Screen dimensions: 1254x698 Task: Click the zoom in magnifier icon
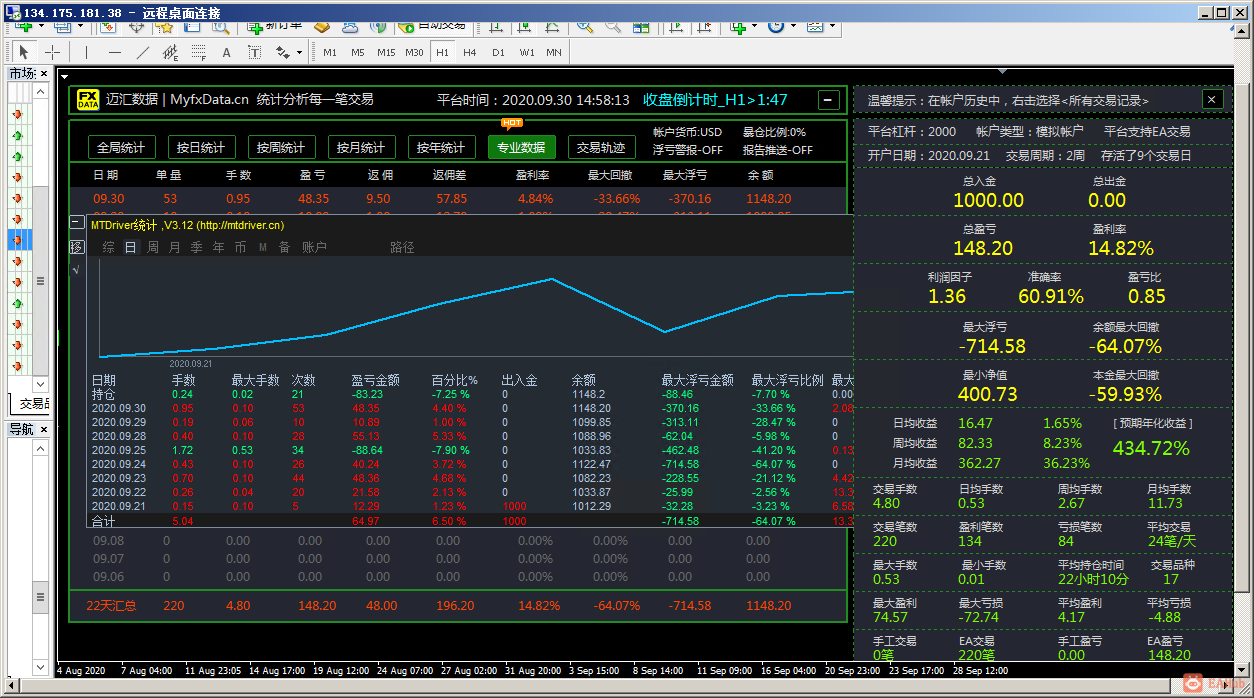click(x=586, y=25)
